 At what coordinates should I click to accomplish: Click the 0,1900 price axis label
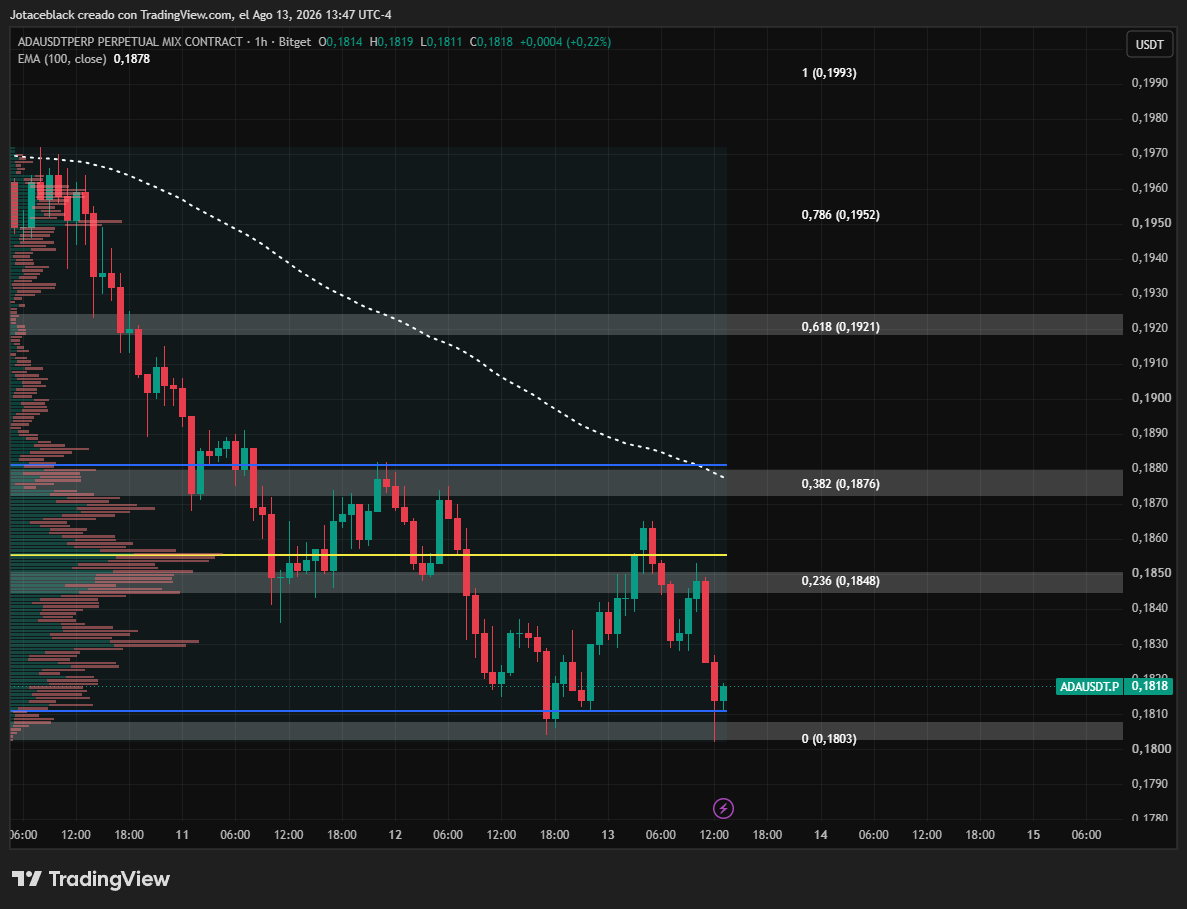tap(1149, 398)
